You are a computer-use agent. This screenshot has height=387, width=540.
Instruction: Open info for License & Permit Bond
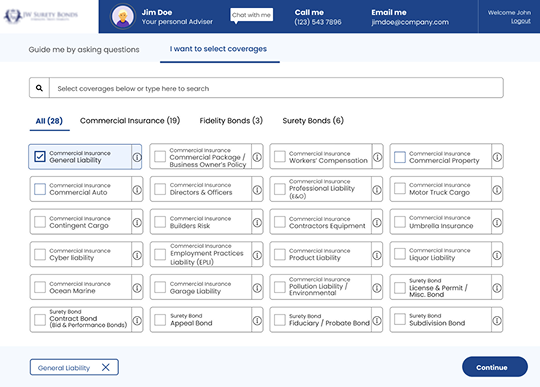click(x=497, y=288)
